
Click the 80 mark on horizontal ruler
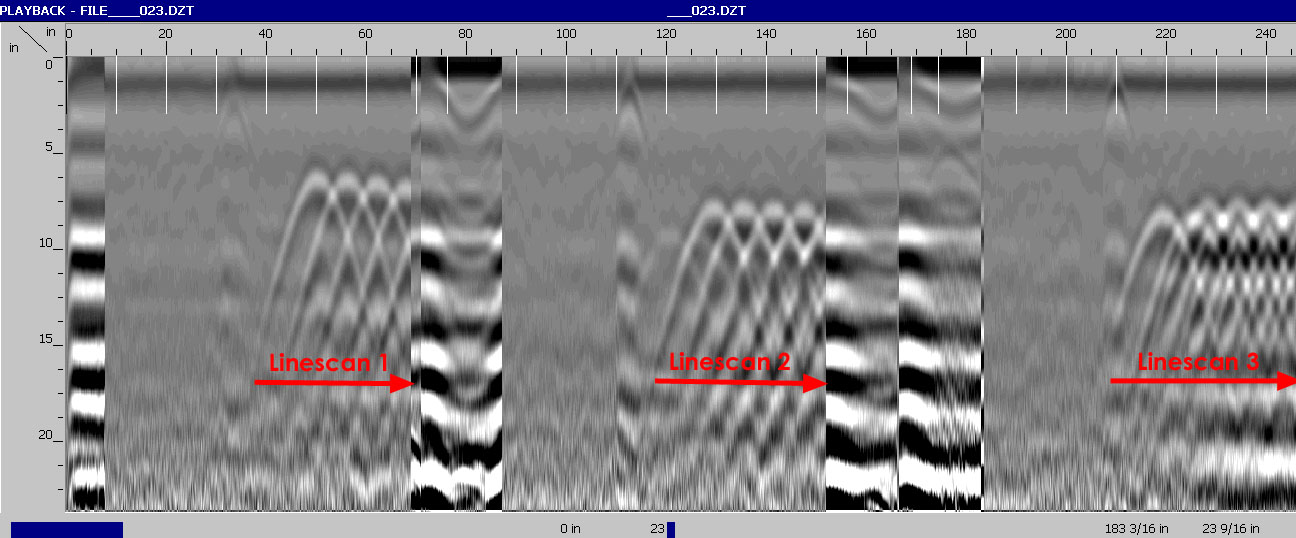click(x=466, y=34)
